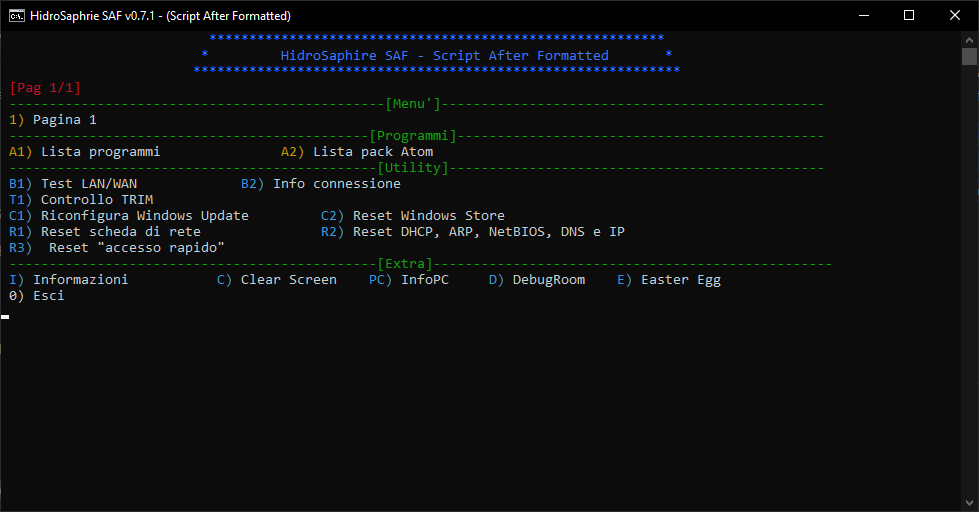The height and width of the screenshot is (512, 979).
Task: Click the '[Utility]' section label
Action: click(x=413, y=167)
